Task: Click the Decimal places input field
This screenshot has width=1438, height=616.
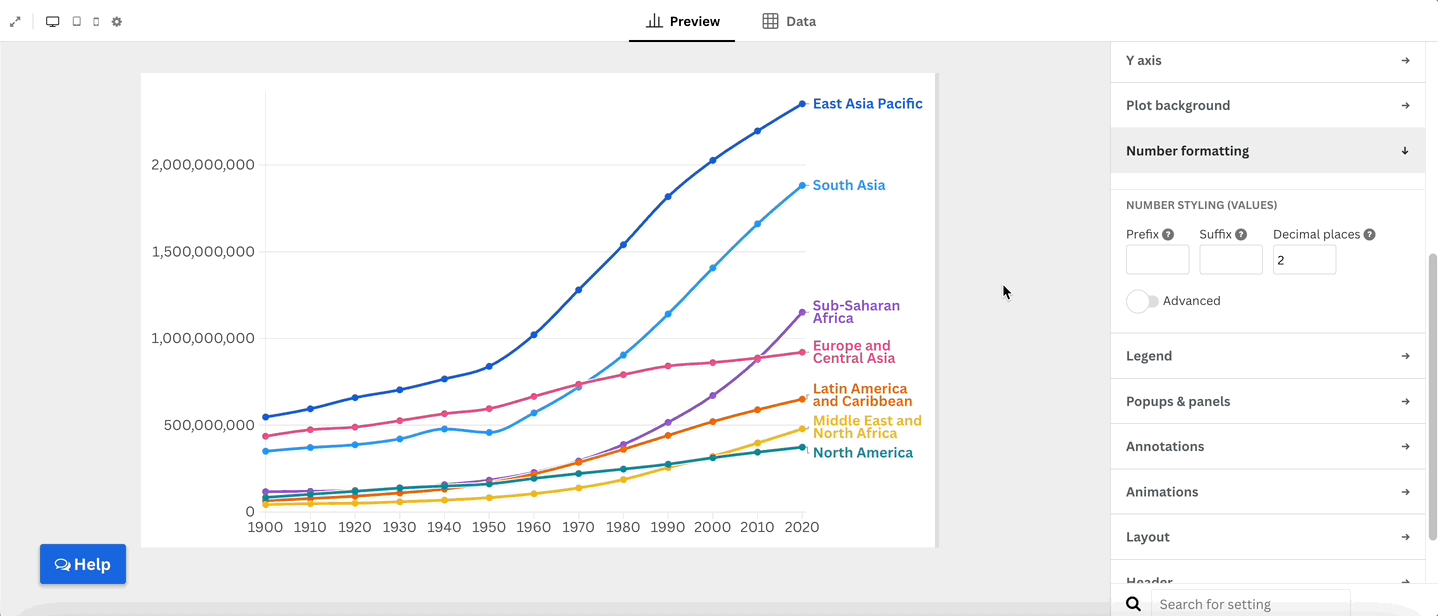Action: click(1304, 260)
